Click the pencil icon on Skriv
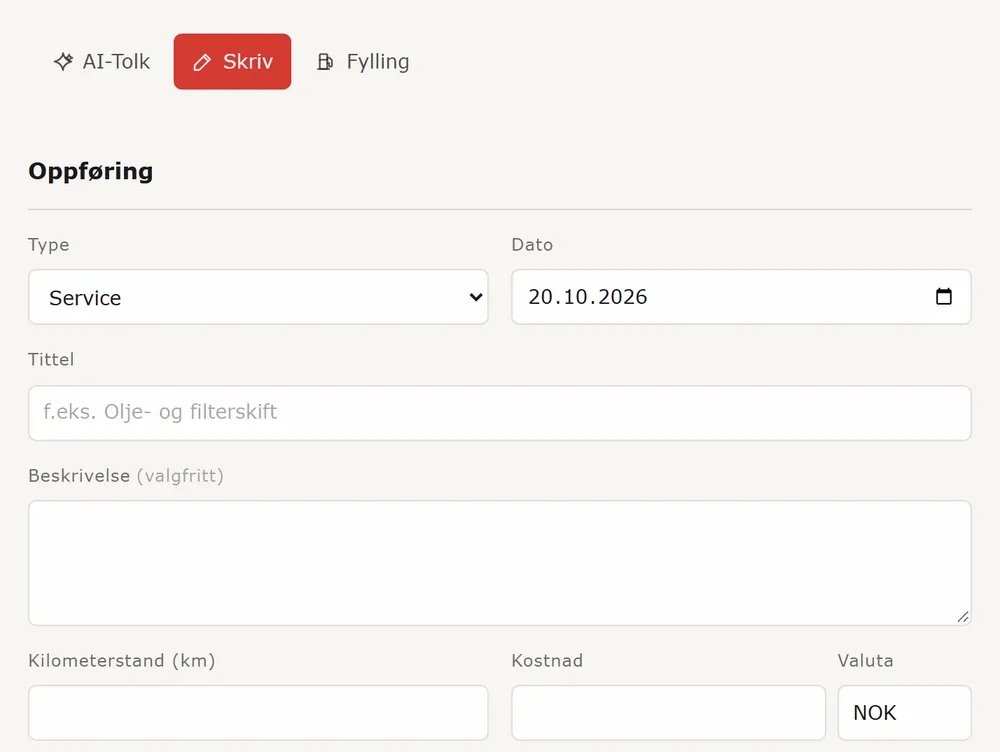The image size is (1000, 752). 202,62
